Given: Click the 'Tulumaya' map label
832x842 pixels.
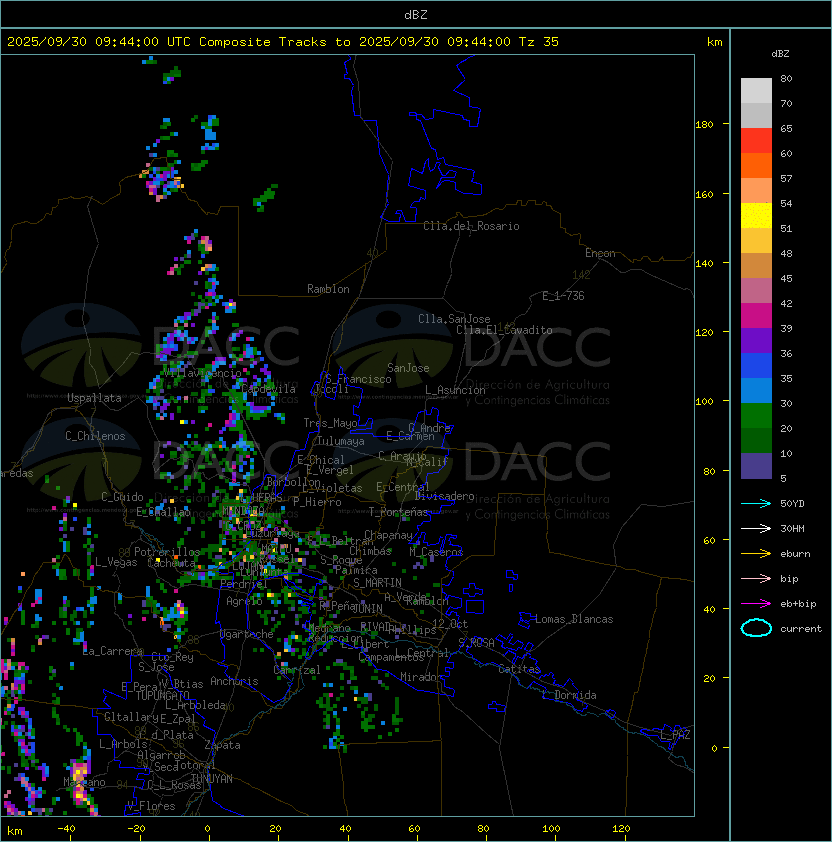Looking at the screenshot, I should tap(341, 441).
